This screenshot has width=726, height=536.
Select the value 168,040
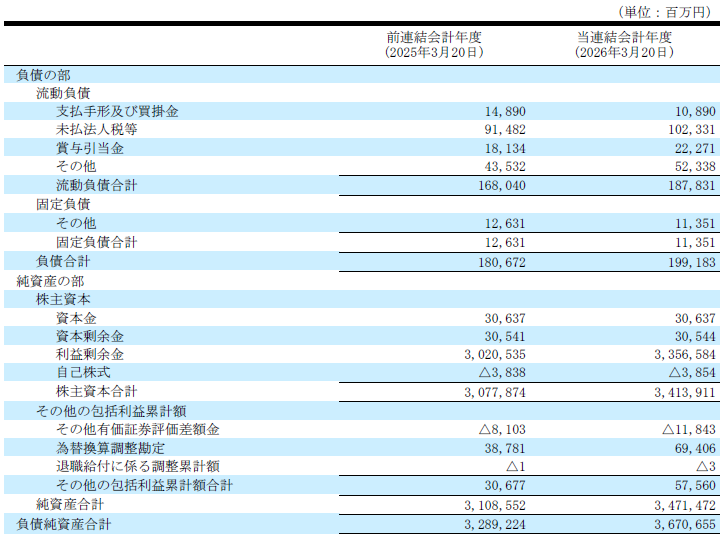pos(502,186)
